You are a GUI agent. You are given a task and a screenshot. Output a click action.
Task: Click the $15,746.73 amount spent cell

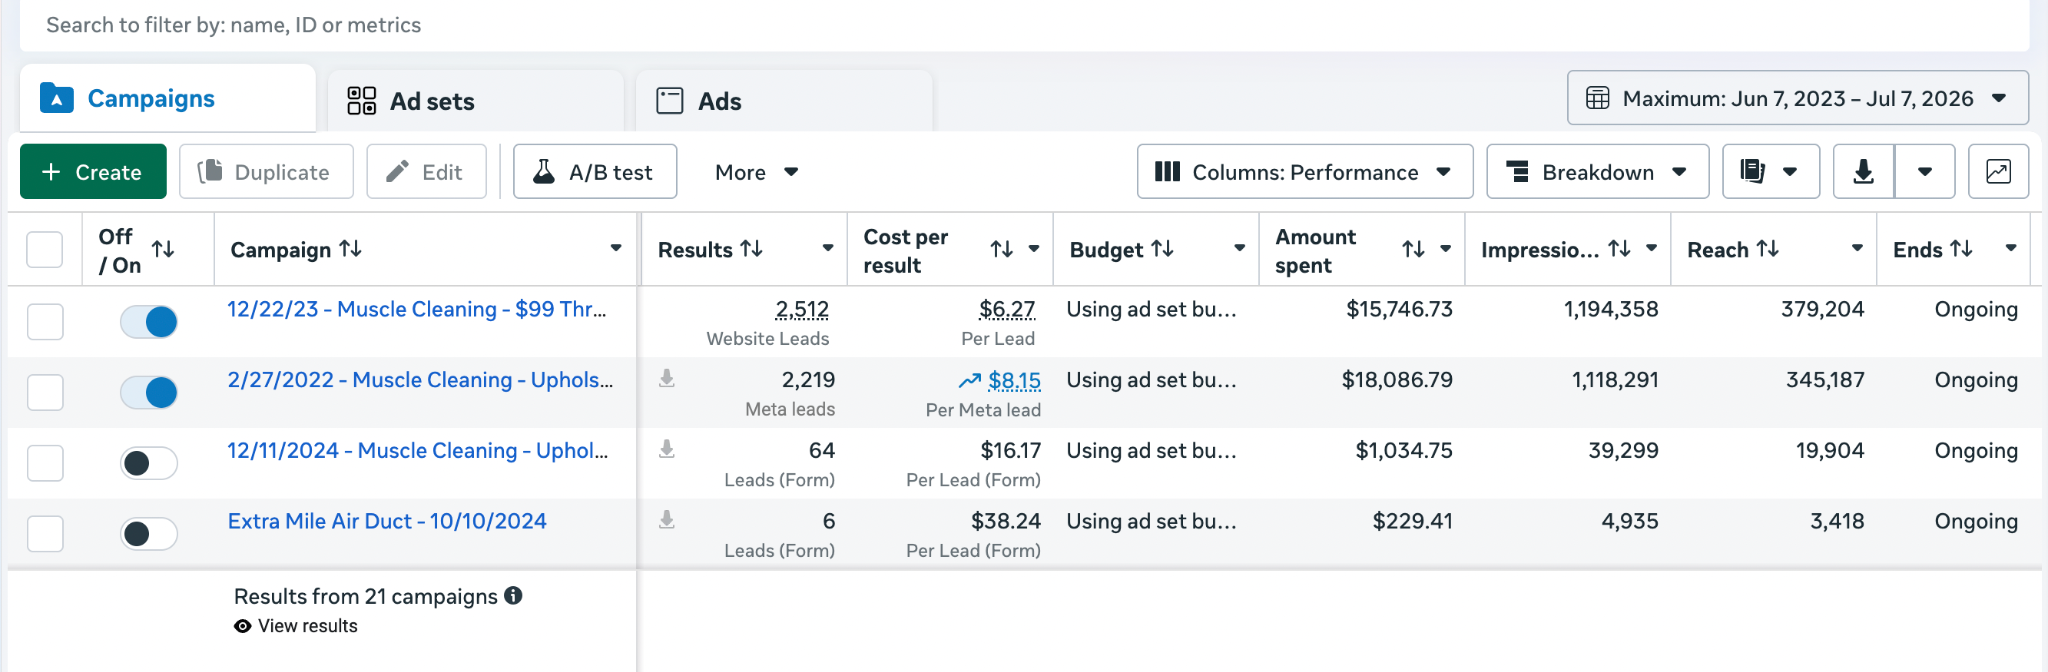pyautogui.click(x=1399, y=309)
